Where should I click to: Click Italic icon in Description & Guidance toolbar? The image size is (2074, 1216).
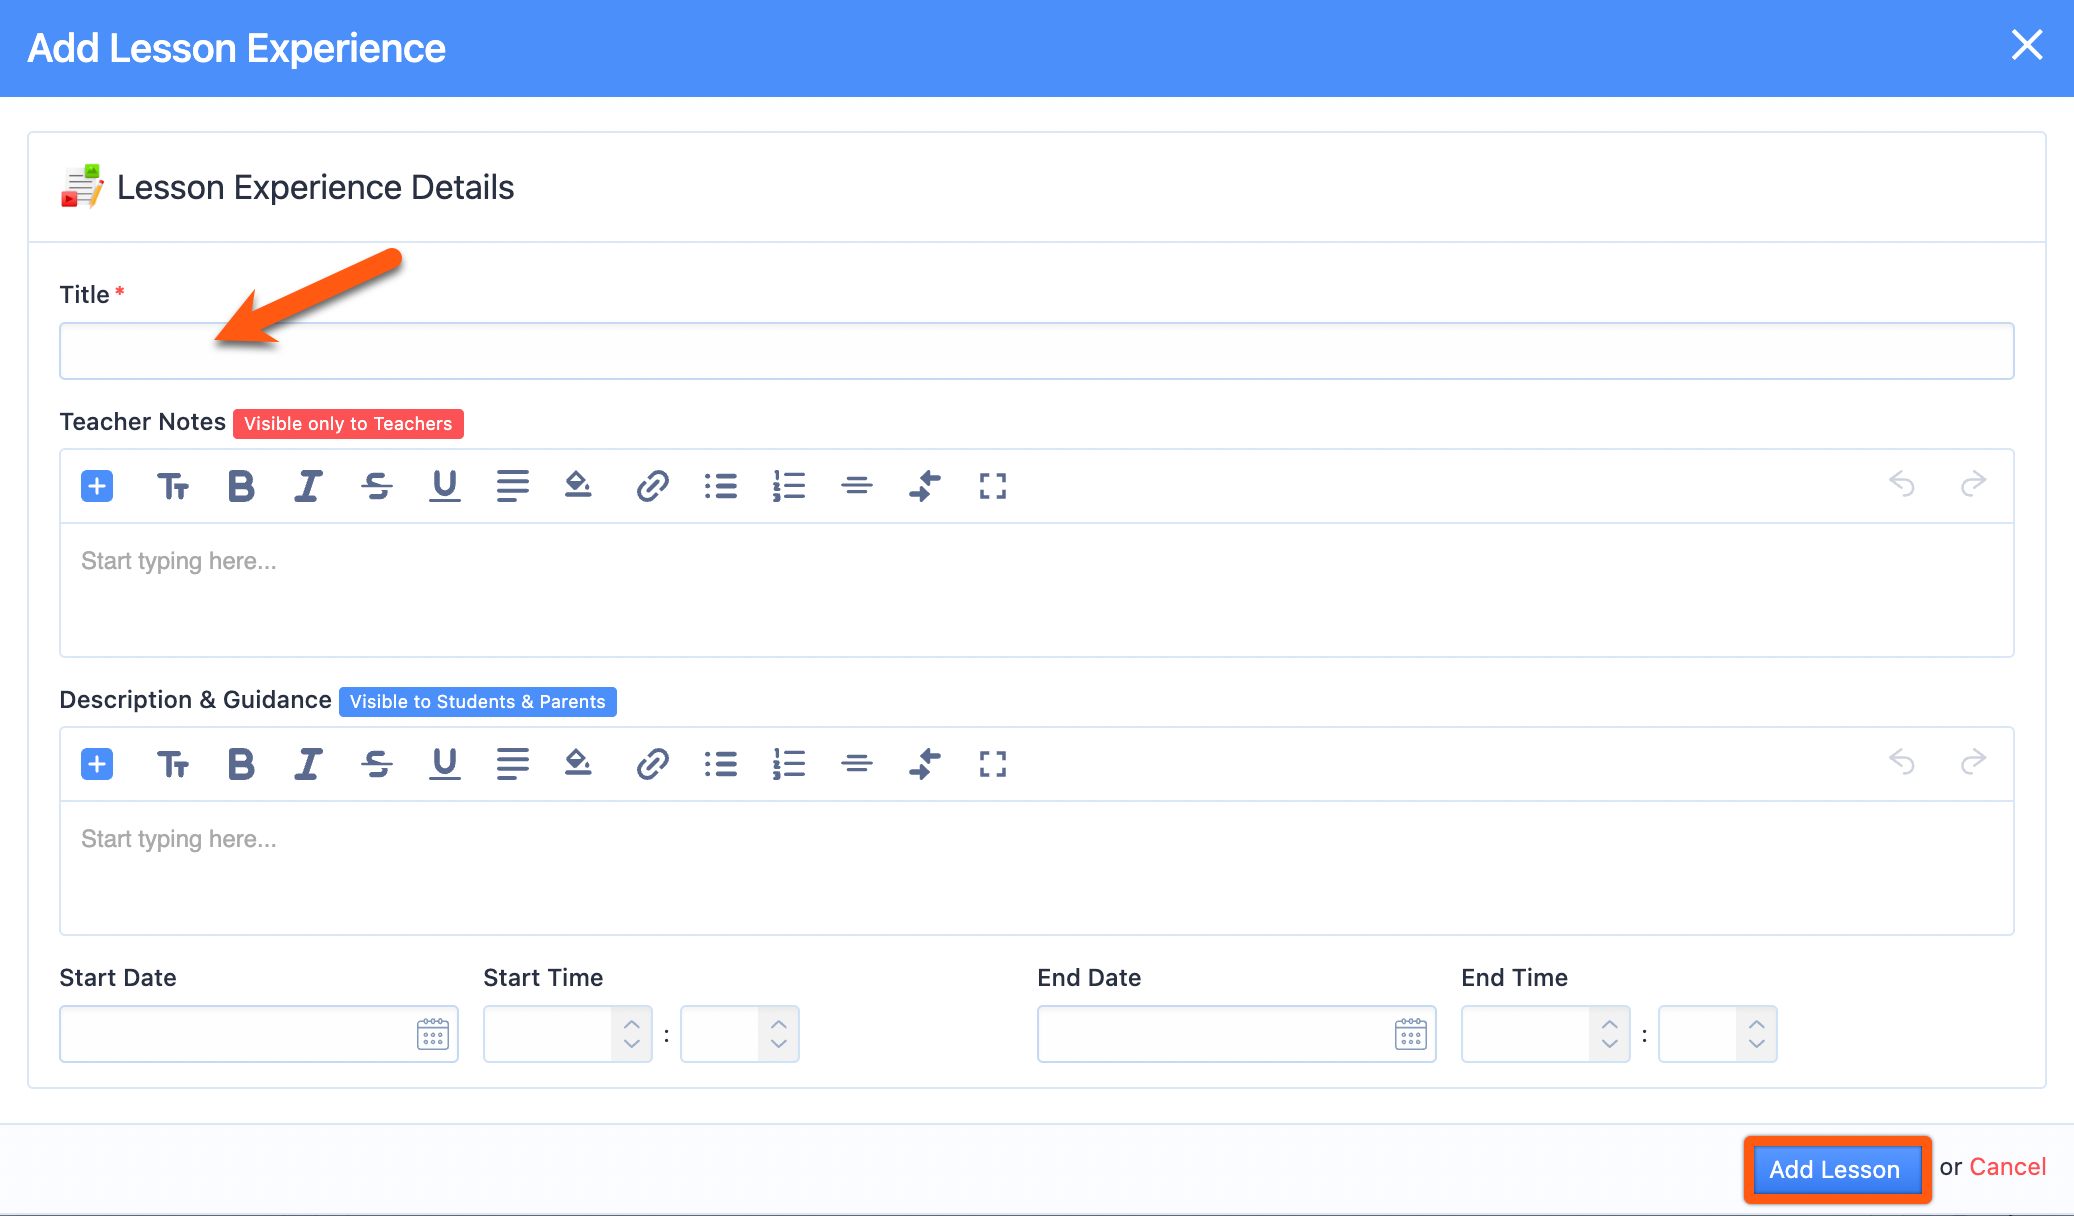[x=308, y=764]
